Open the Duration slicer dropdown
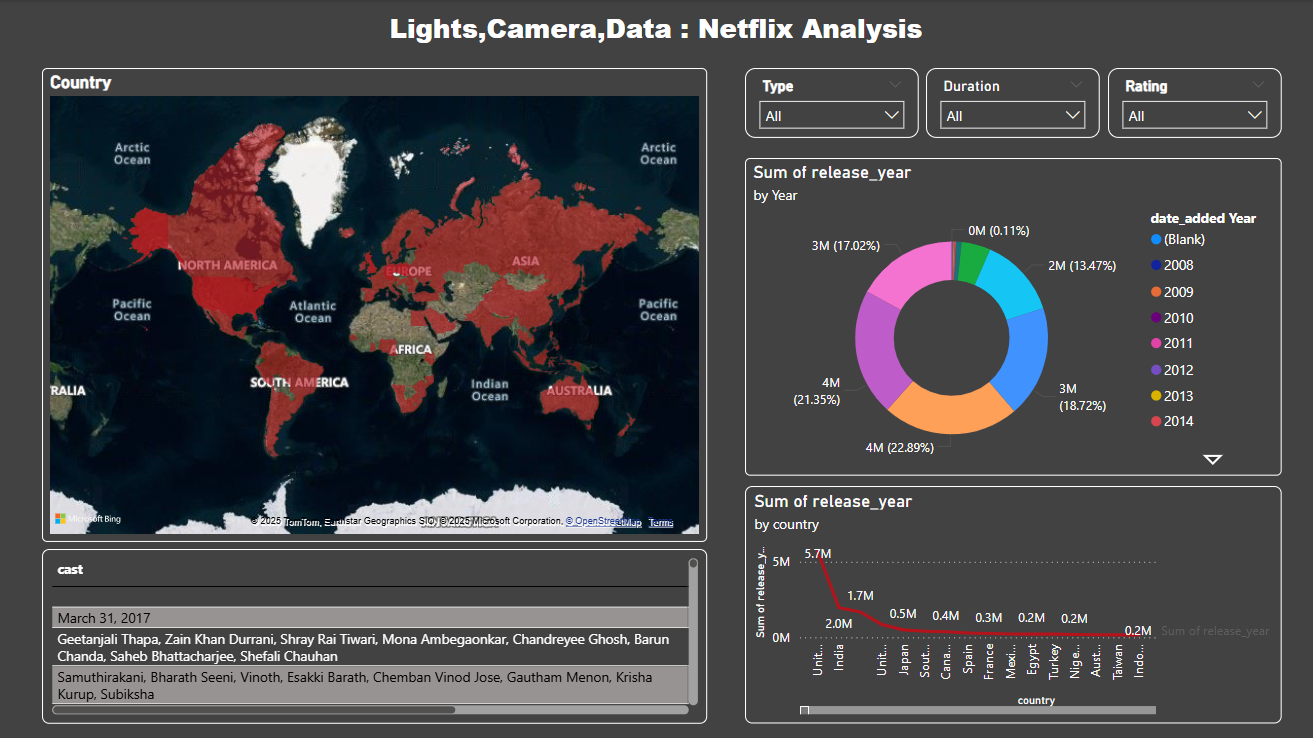 1013,116
